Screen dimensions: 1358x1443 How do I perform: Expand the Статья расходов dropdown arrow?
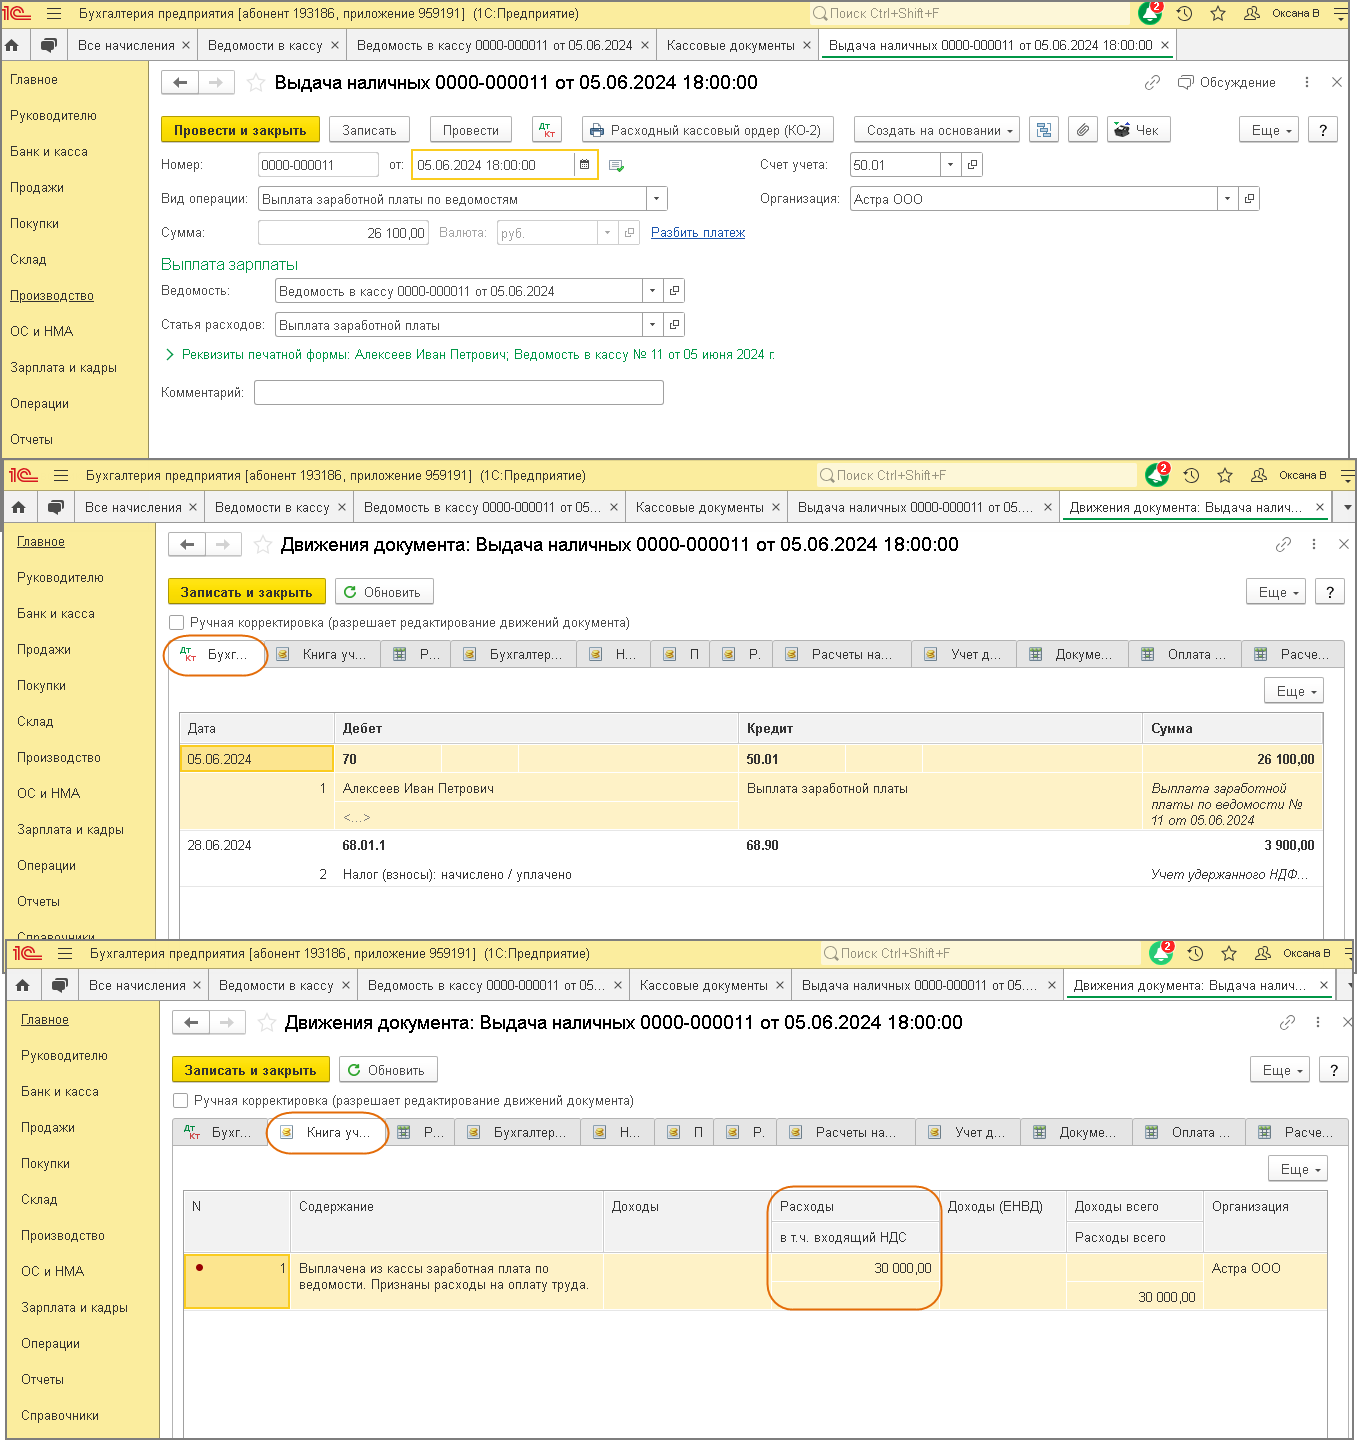[652, 325]
